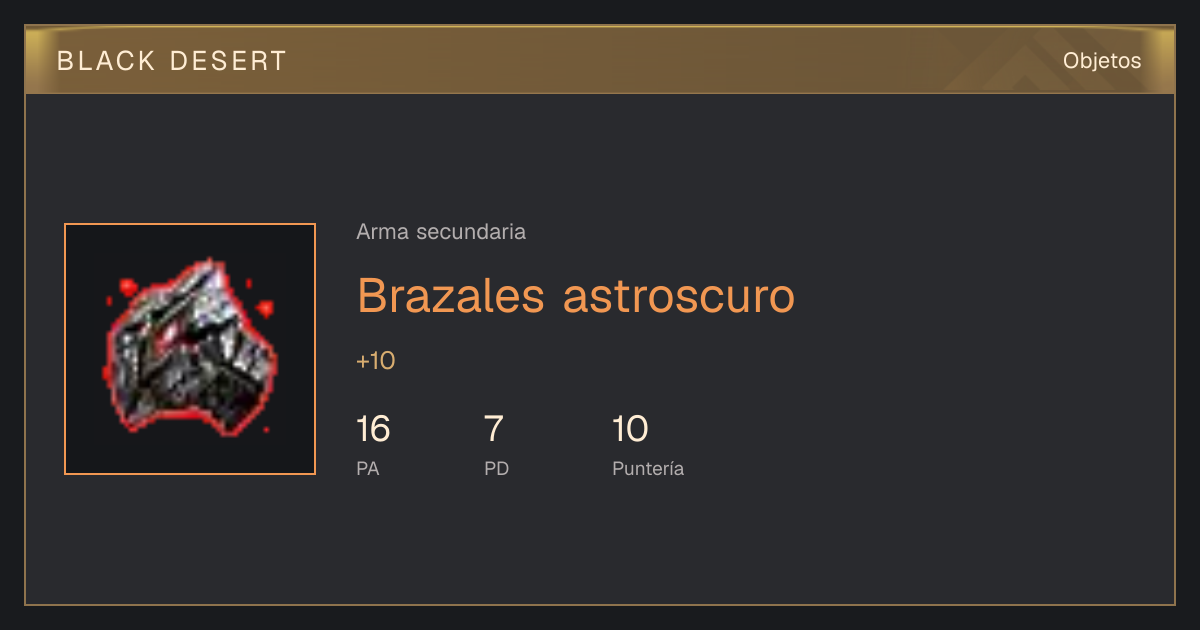Click the word astroscuro in title
This screenshot has width=1200, height=630.
click(679, 295)
